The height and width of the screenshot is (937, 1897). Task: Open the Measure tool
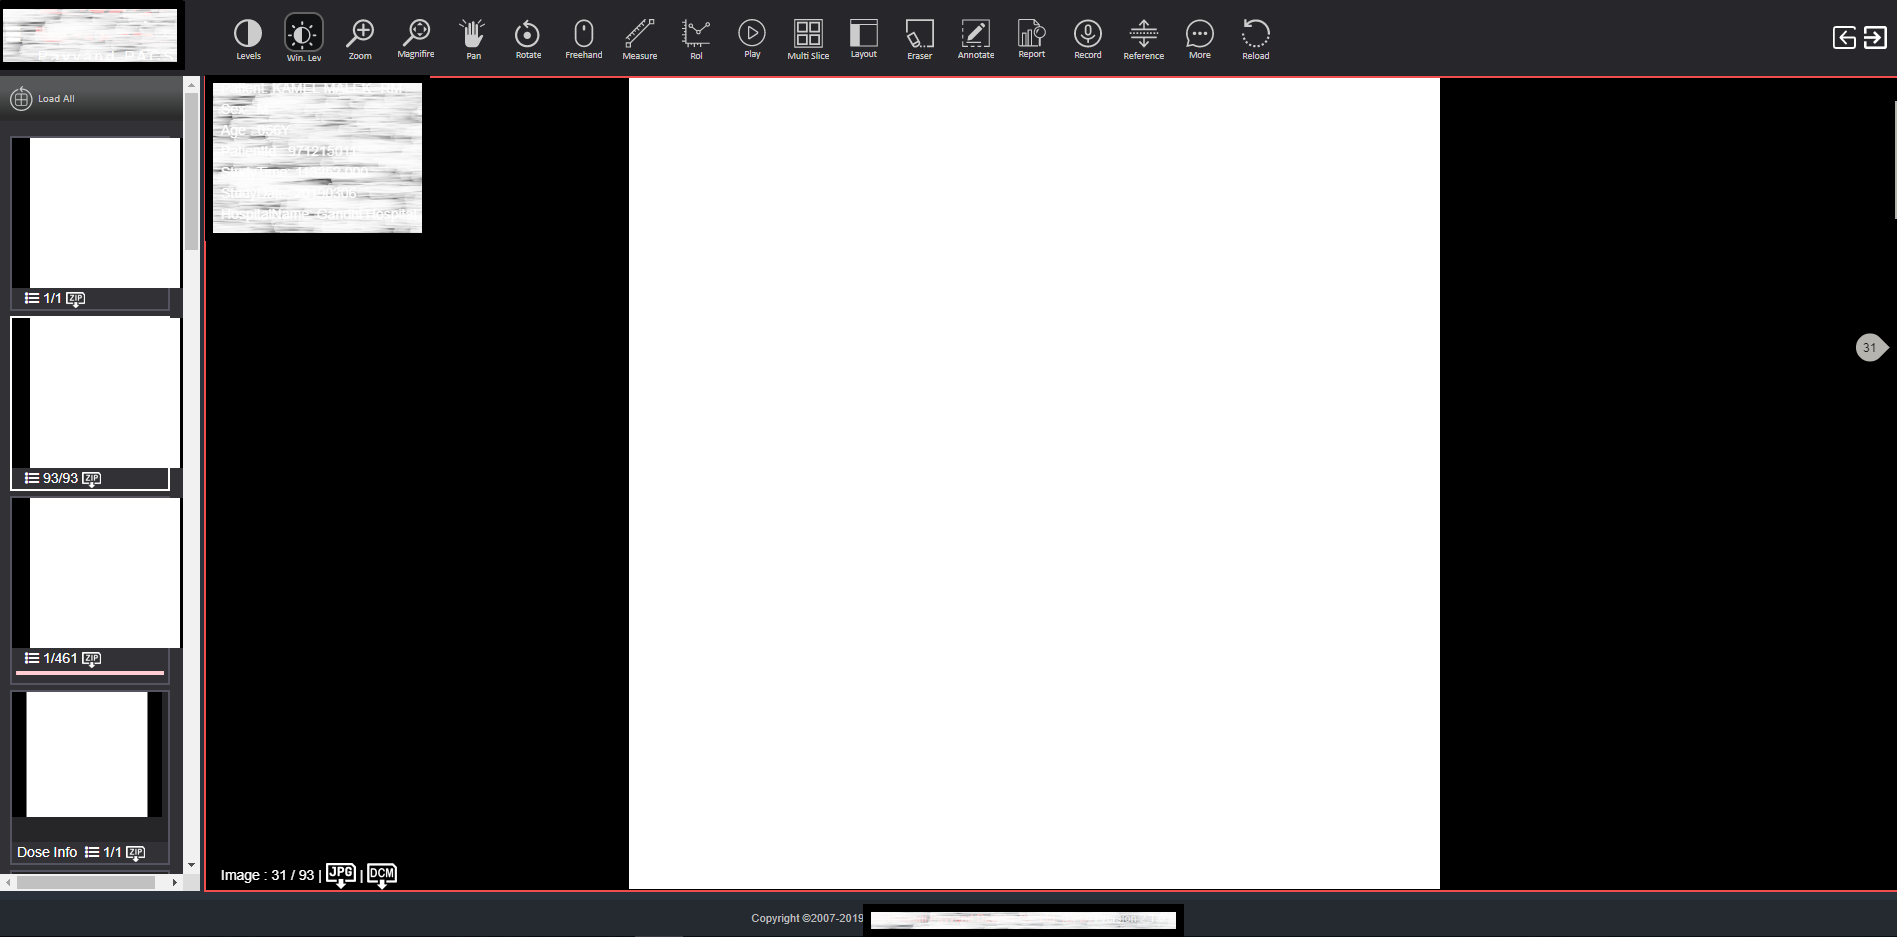pos(640,36)
